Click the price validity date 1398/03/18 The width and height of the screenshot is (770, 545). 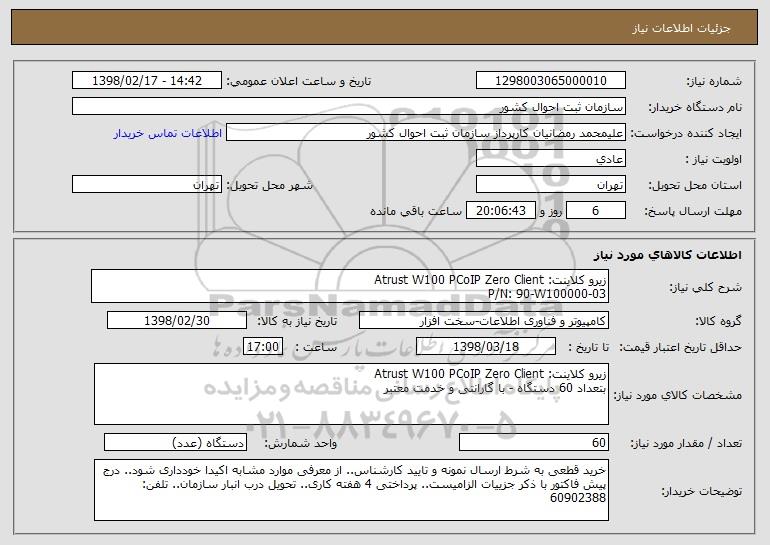(x=486, y=347)
